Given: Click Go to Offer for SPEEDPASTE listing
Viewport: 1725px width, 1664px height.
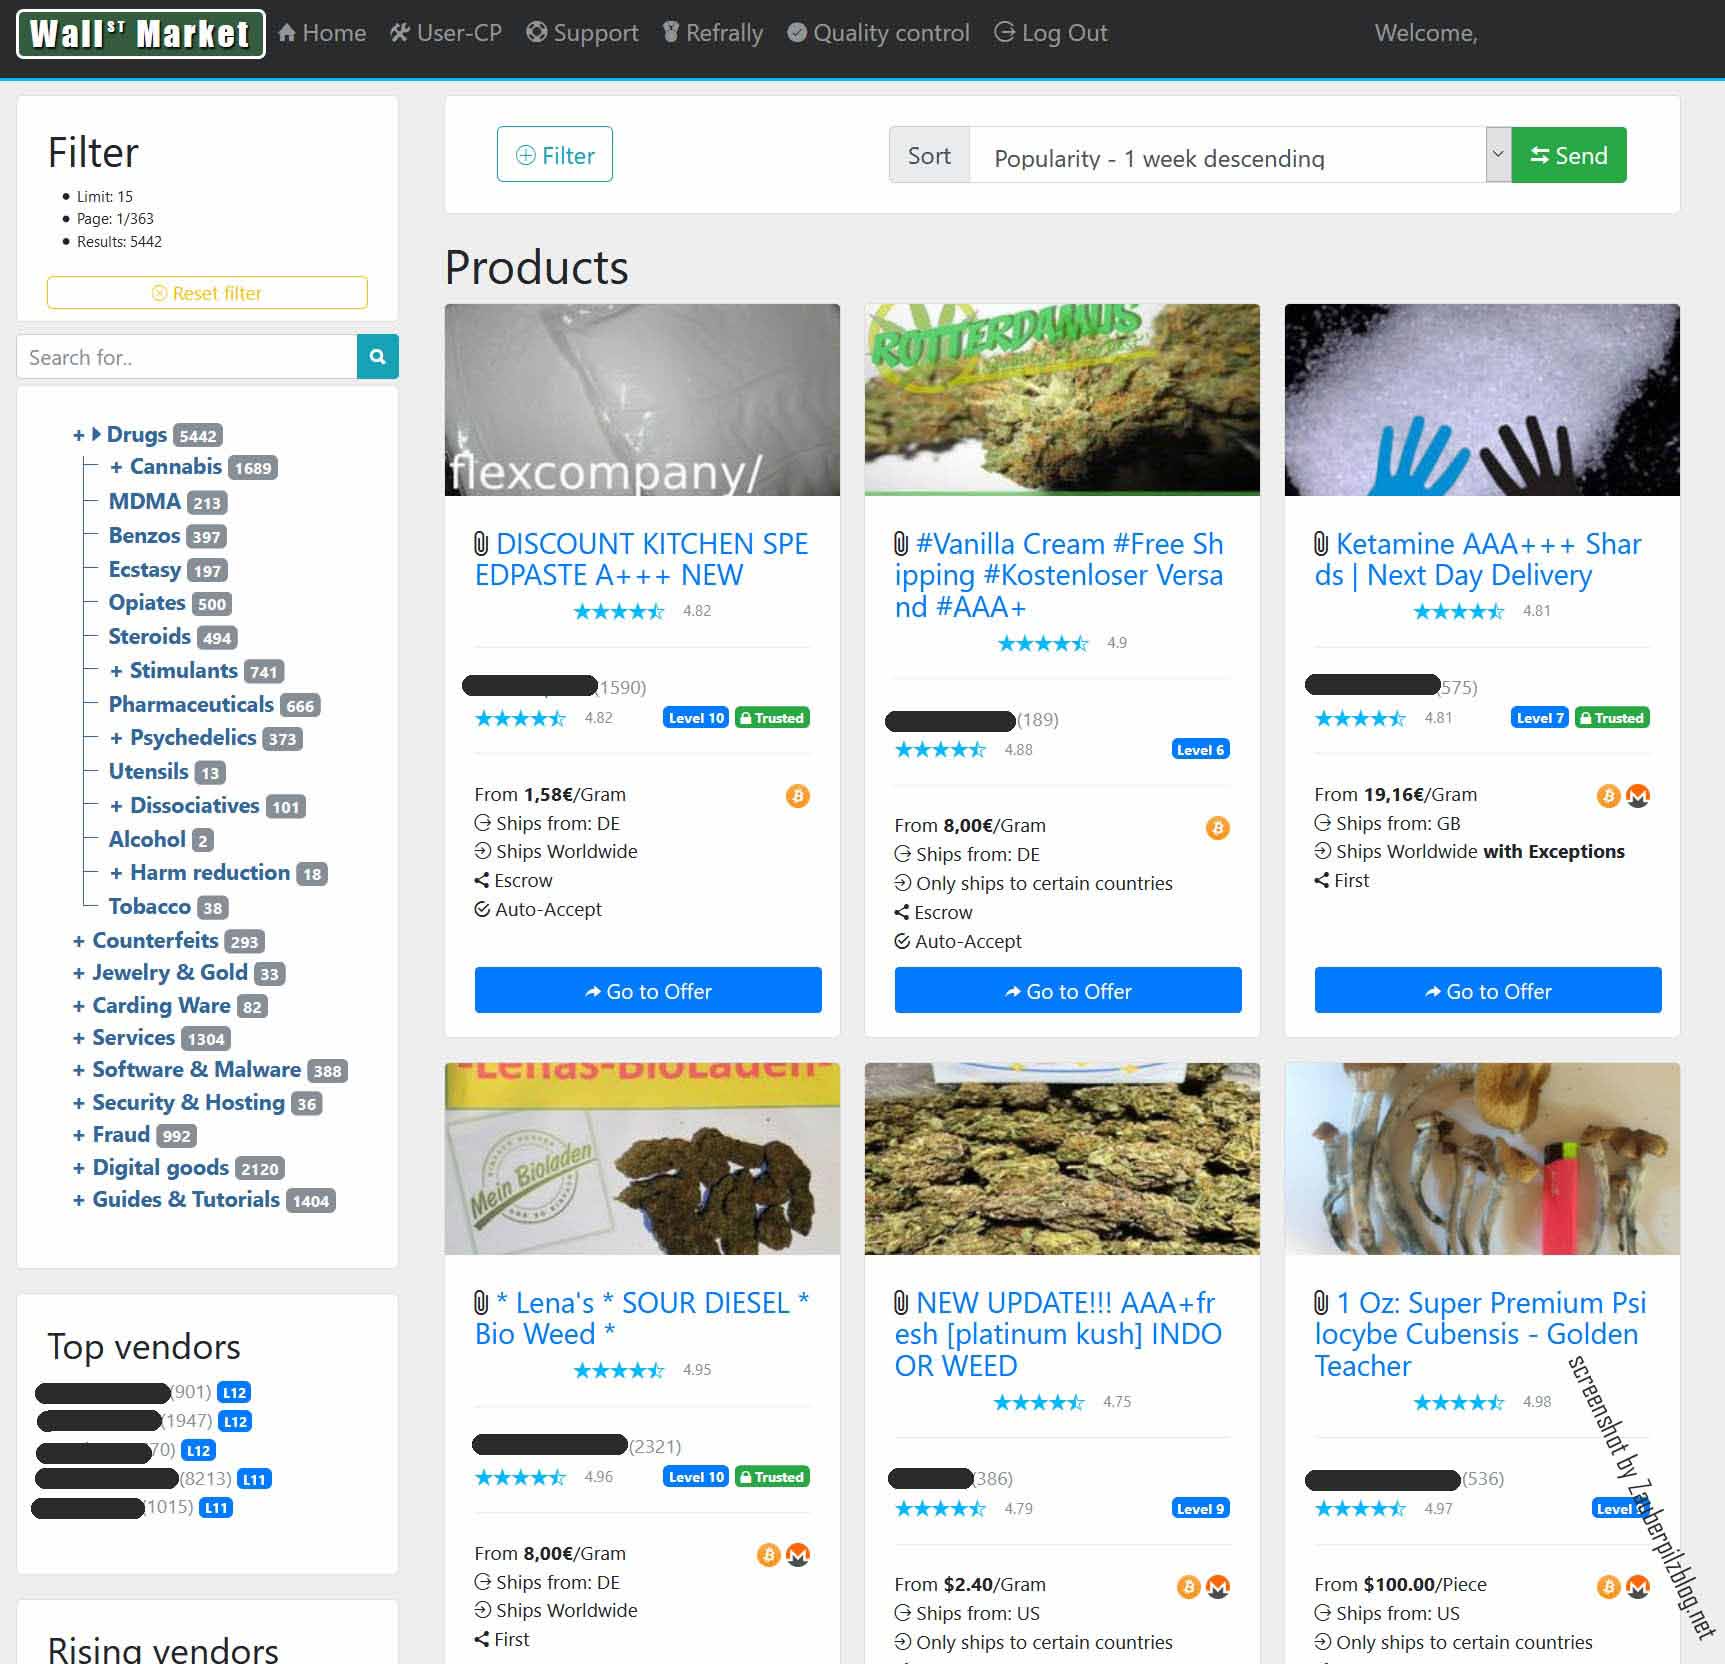Looking at the screenshot, I should (648, 990).
